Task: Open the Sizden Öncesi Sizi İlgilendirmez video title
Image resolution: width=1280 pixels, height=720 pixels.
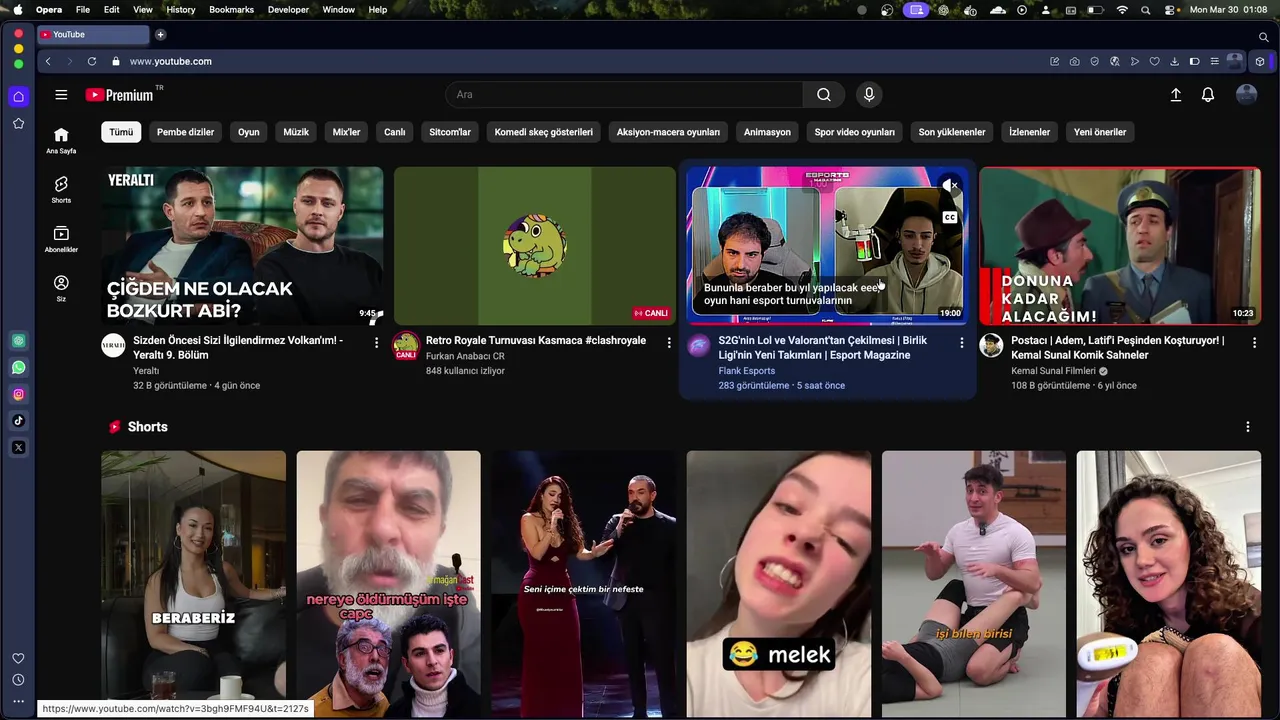Action: [x=238, y=348]
